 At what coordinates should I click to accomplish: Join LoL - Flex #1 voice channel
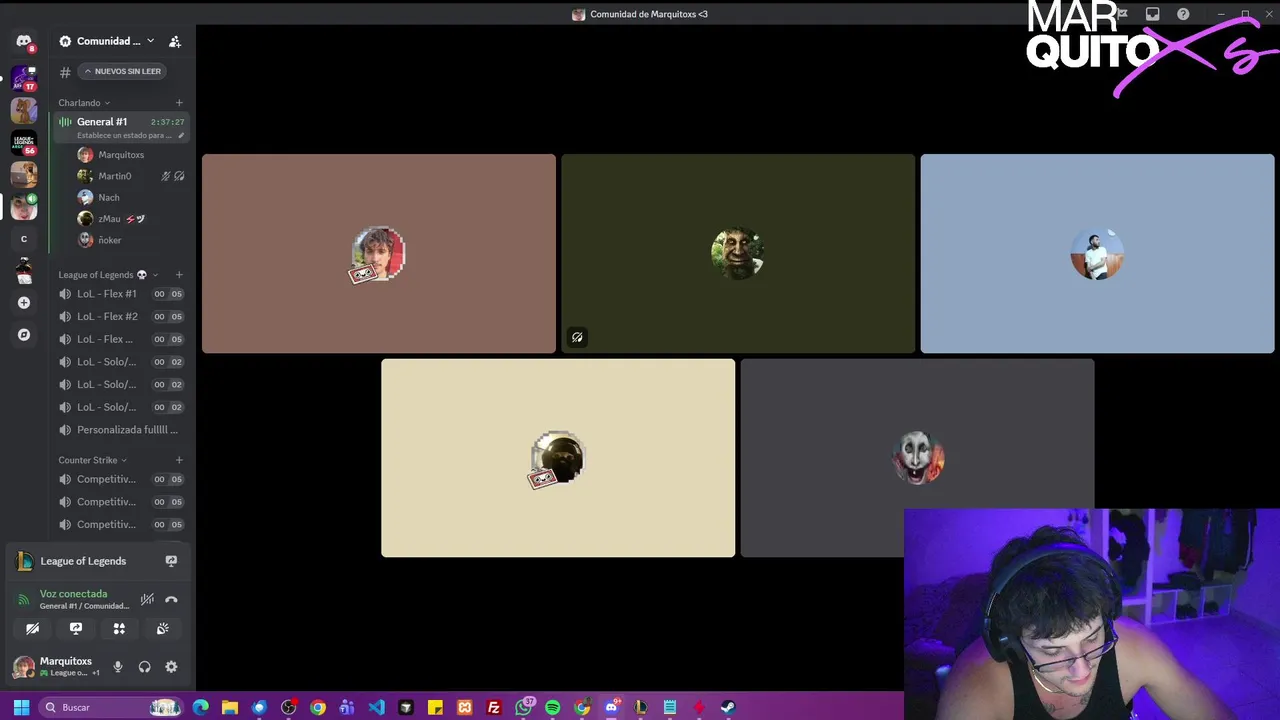(x=120, y=294)
